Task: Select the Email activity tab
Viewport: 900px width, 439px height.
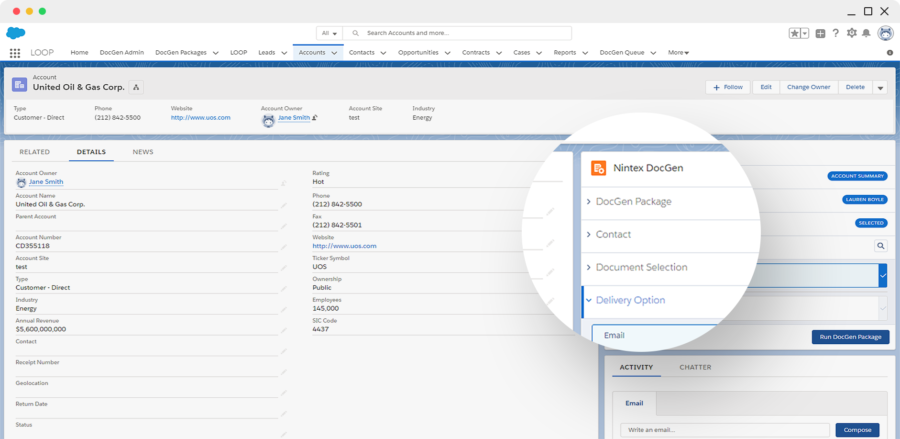Action: click(634, 403)
